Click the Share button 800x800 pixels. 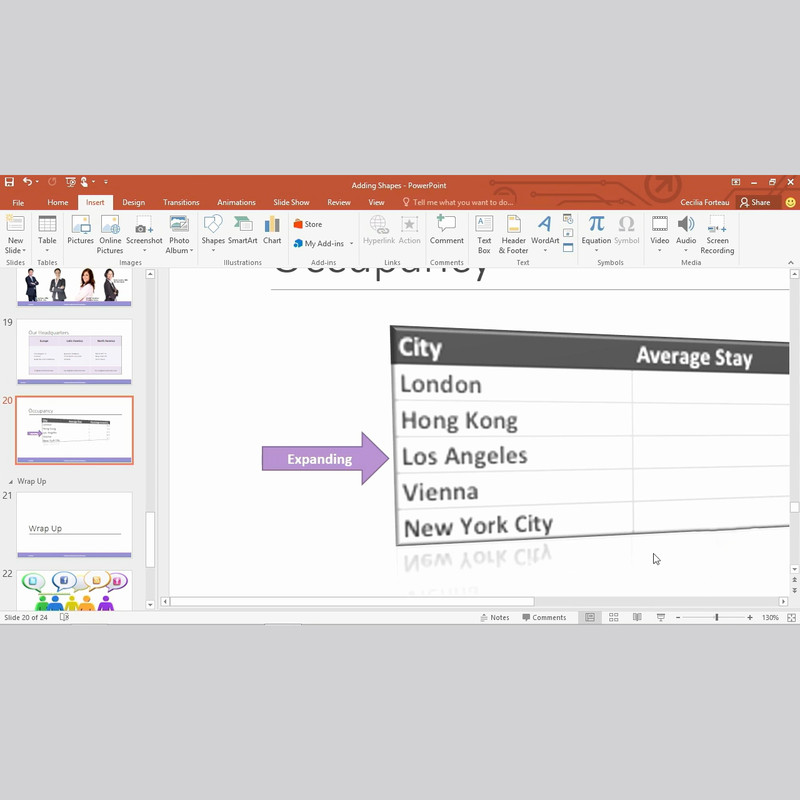pos(755,202)
